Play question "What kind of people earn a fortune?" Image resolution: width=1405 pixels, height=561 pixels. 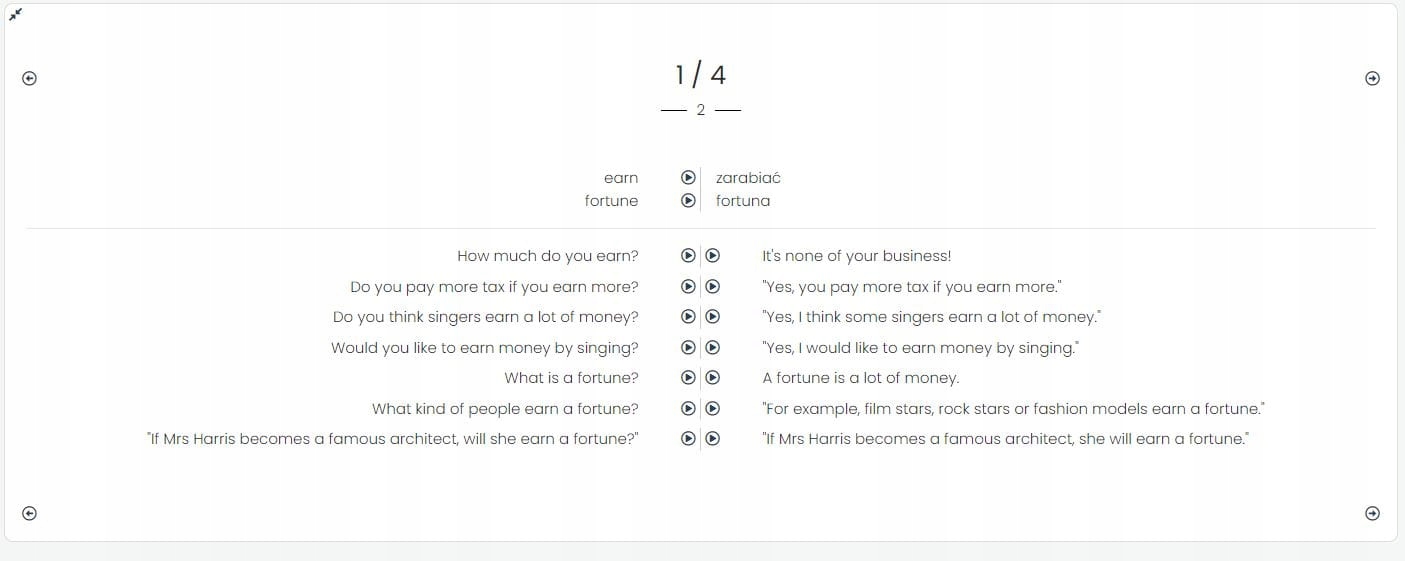(688, 409)
